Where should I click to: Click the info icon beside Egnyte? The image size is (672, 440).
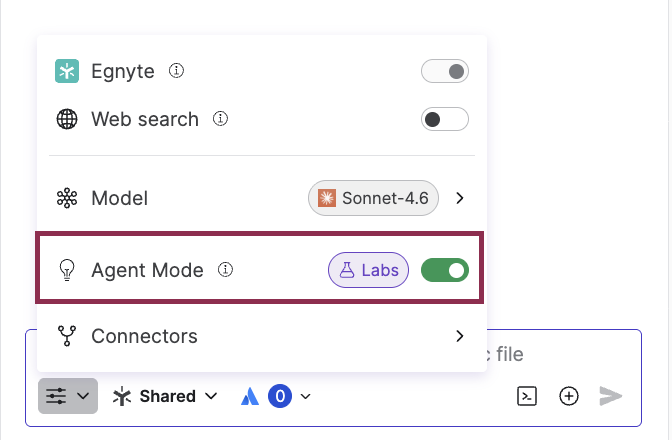(x=176, y=71)
